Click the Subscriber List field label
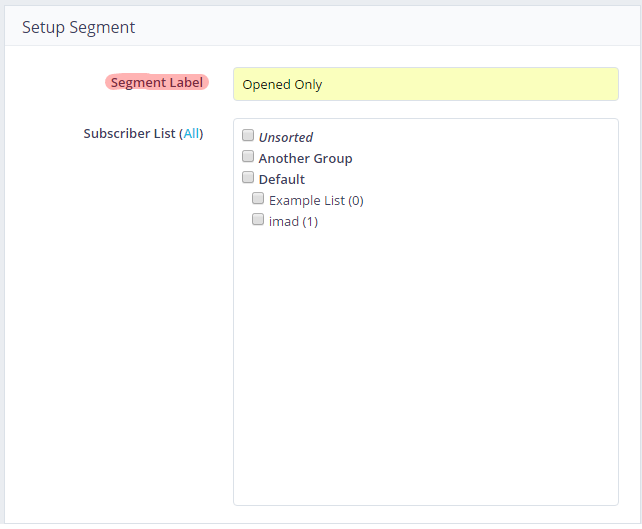 (x=129, y=133)
